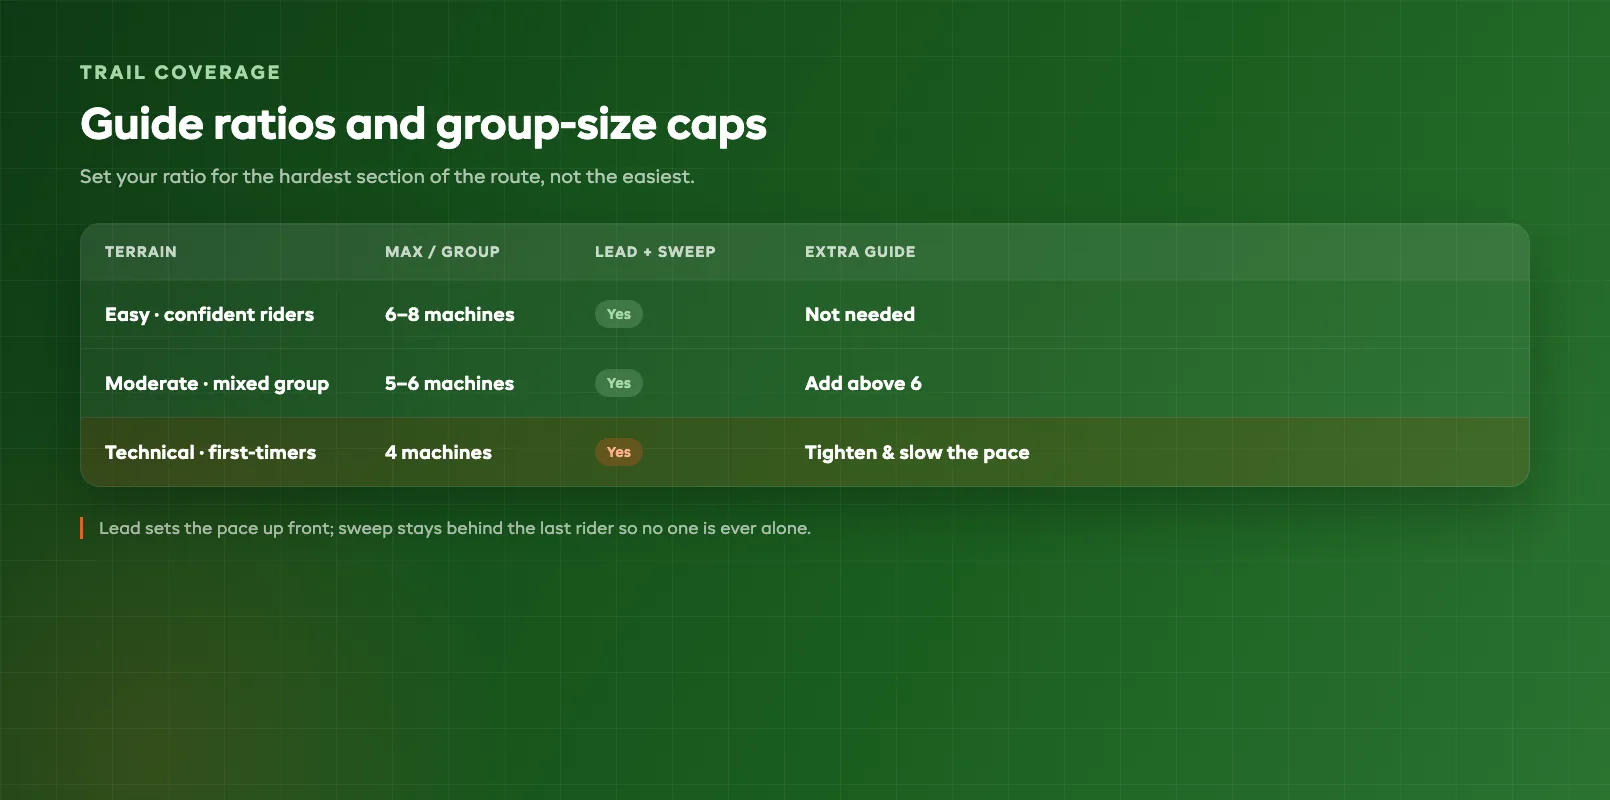1610x800 pixels.
Task: Click the 4 machines cell
Action: pyautogui.click(x=438, y=452)
